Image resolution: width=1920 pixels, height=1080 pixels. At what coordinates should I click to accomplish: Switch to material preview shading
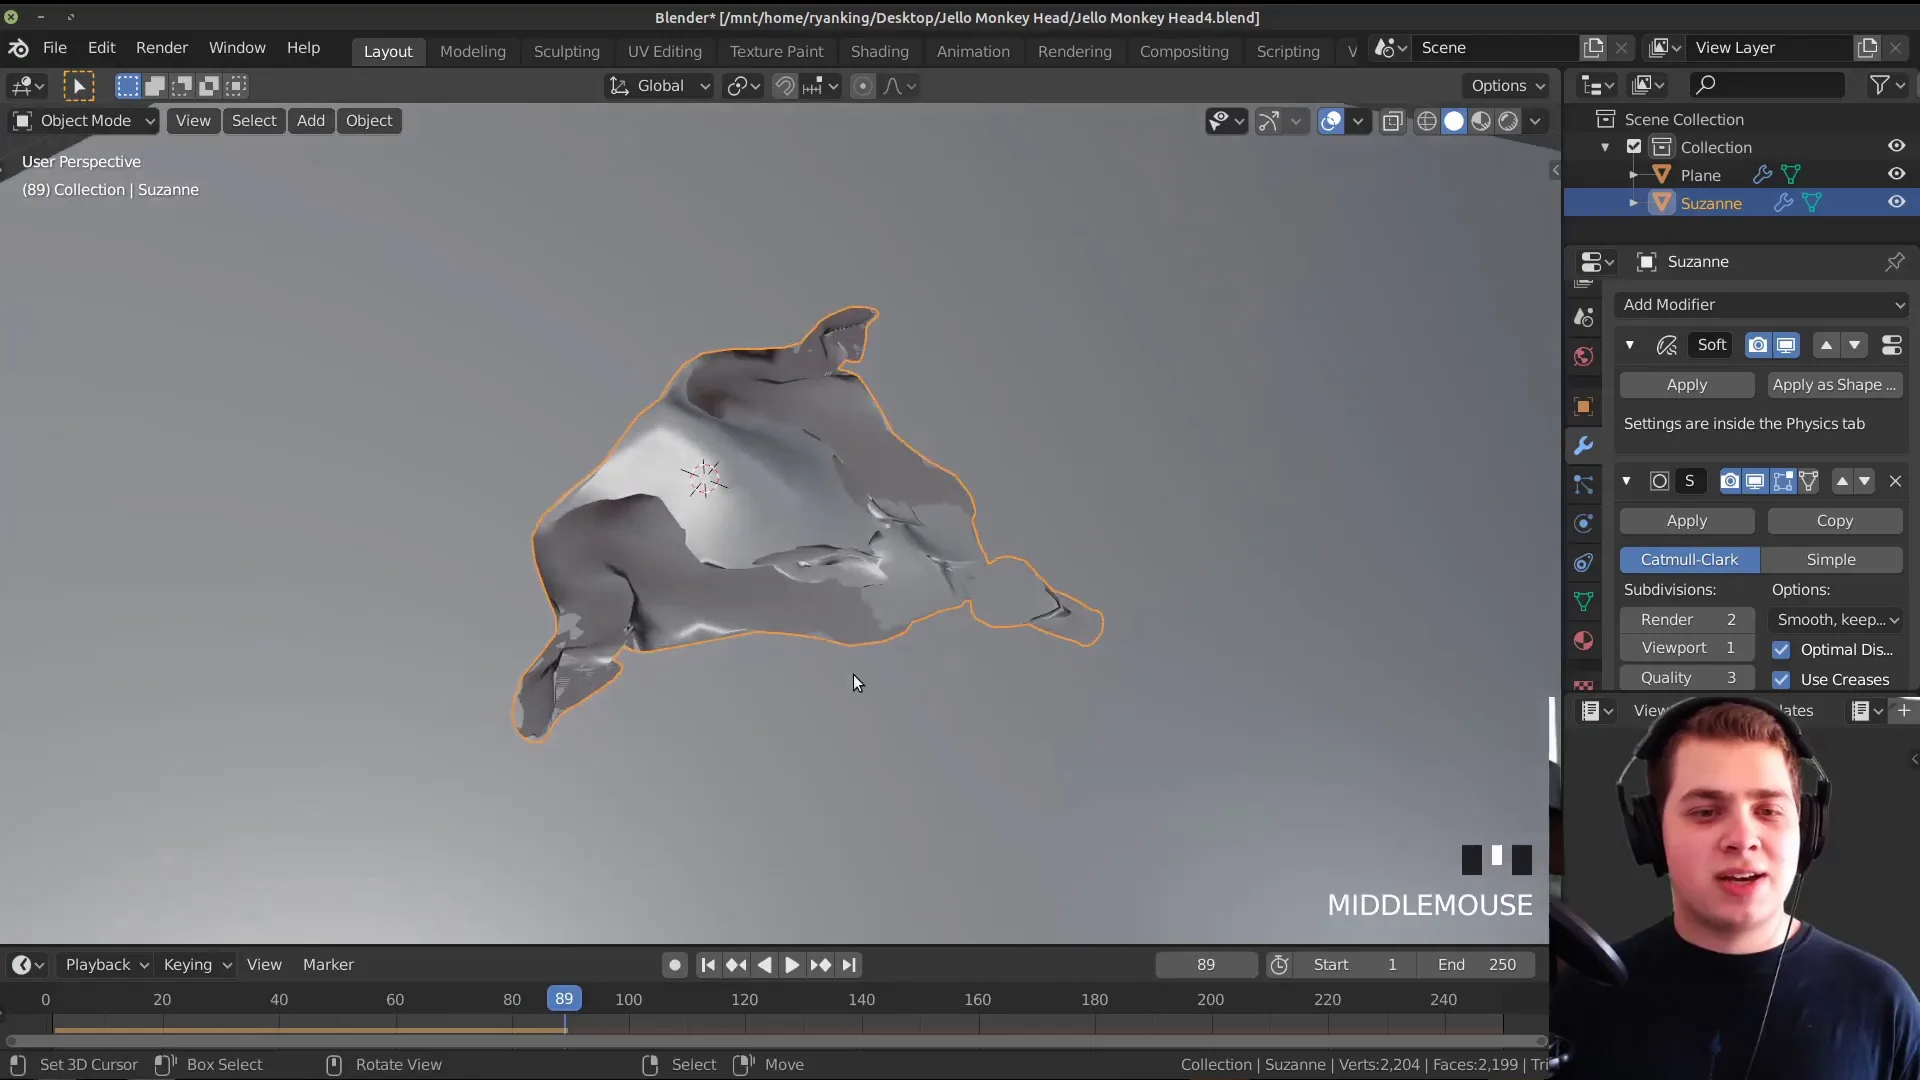(1481, 122)
